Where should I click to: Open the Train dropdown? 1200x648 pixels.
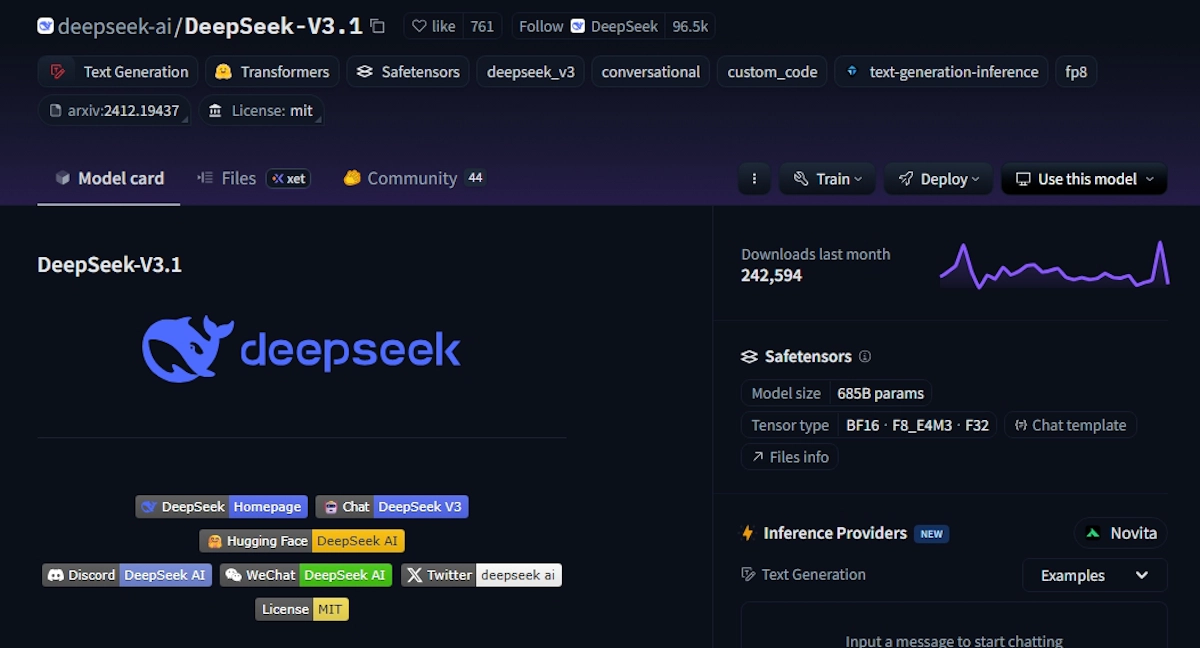click(827, 178)
